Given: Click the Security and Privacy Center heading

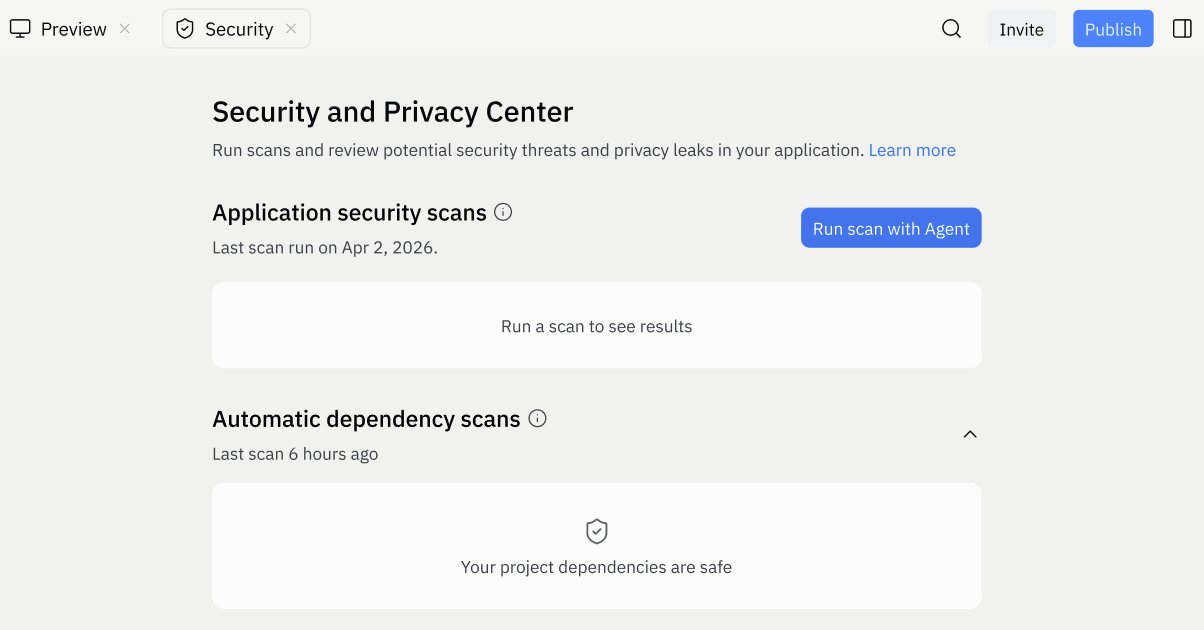Looking at the screenshot, I should pyautogui.click(x=393, y=111).
